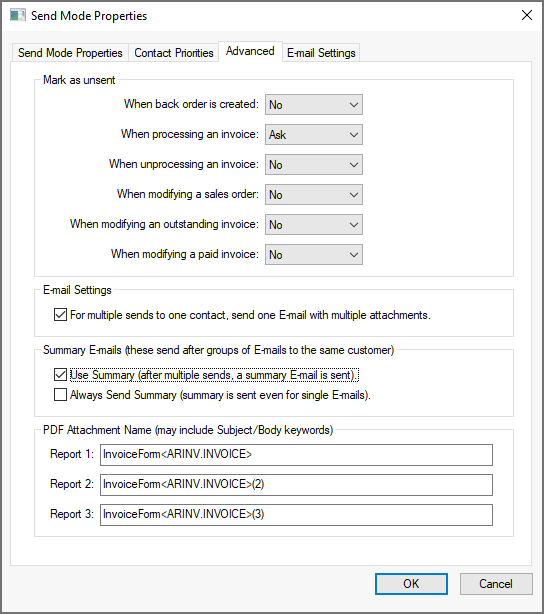Toggle the multiple attachments E-mail checkbox
This screenshot has width=544, height=614.
pos(60,315)
